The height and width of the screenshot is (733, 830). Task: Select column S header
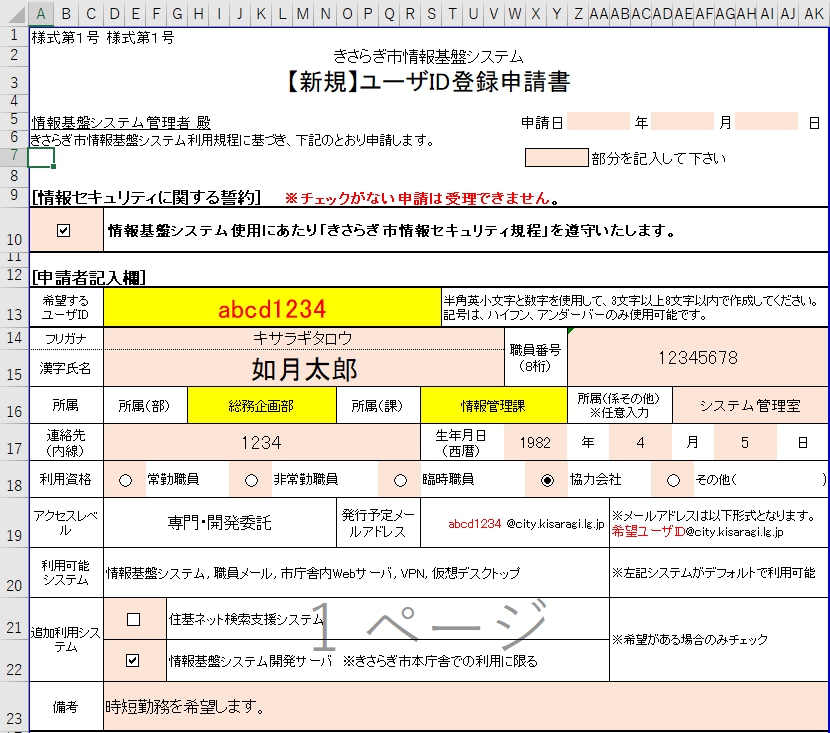coord(431,13)
